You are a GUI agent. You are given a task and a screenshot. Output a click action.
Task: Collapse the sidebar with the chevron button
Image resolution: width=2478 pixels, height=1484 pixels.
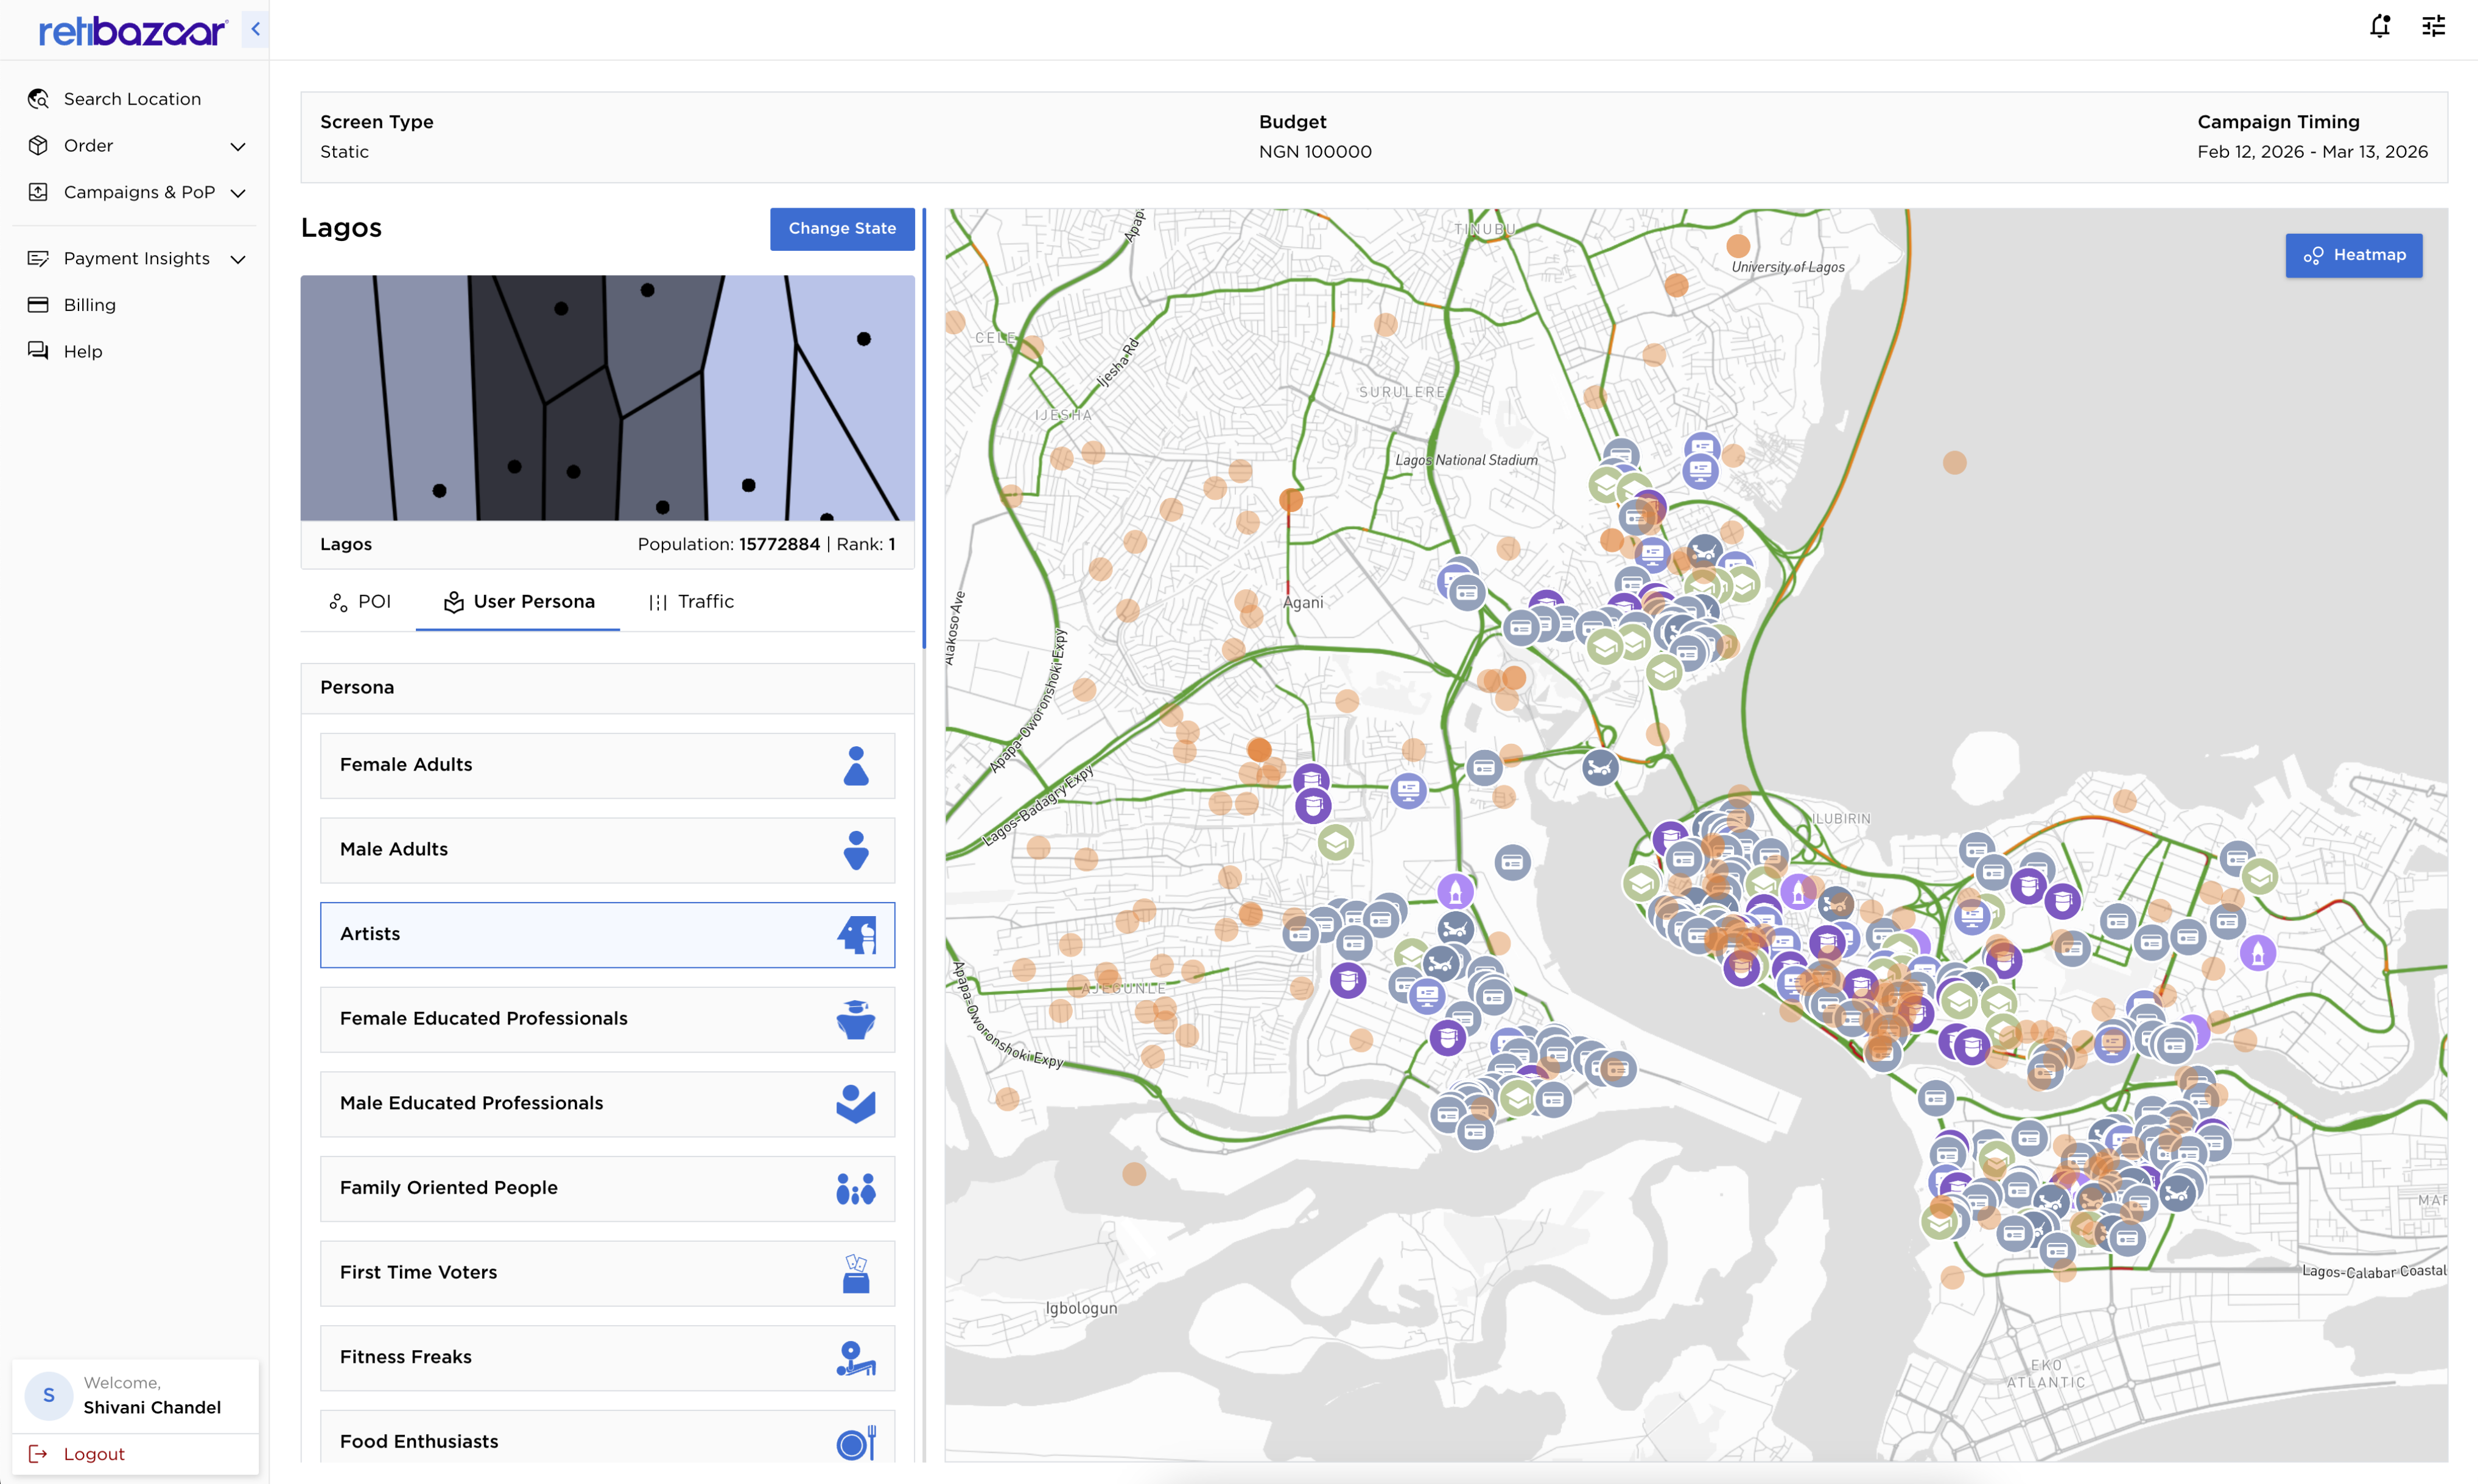click(255, 29)
